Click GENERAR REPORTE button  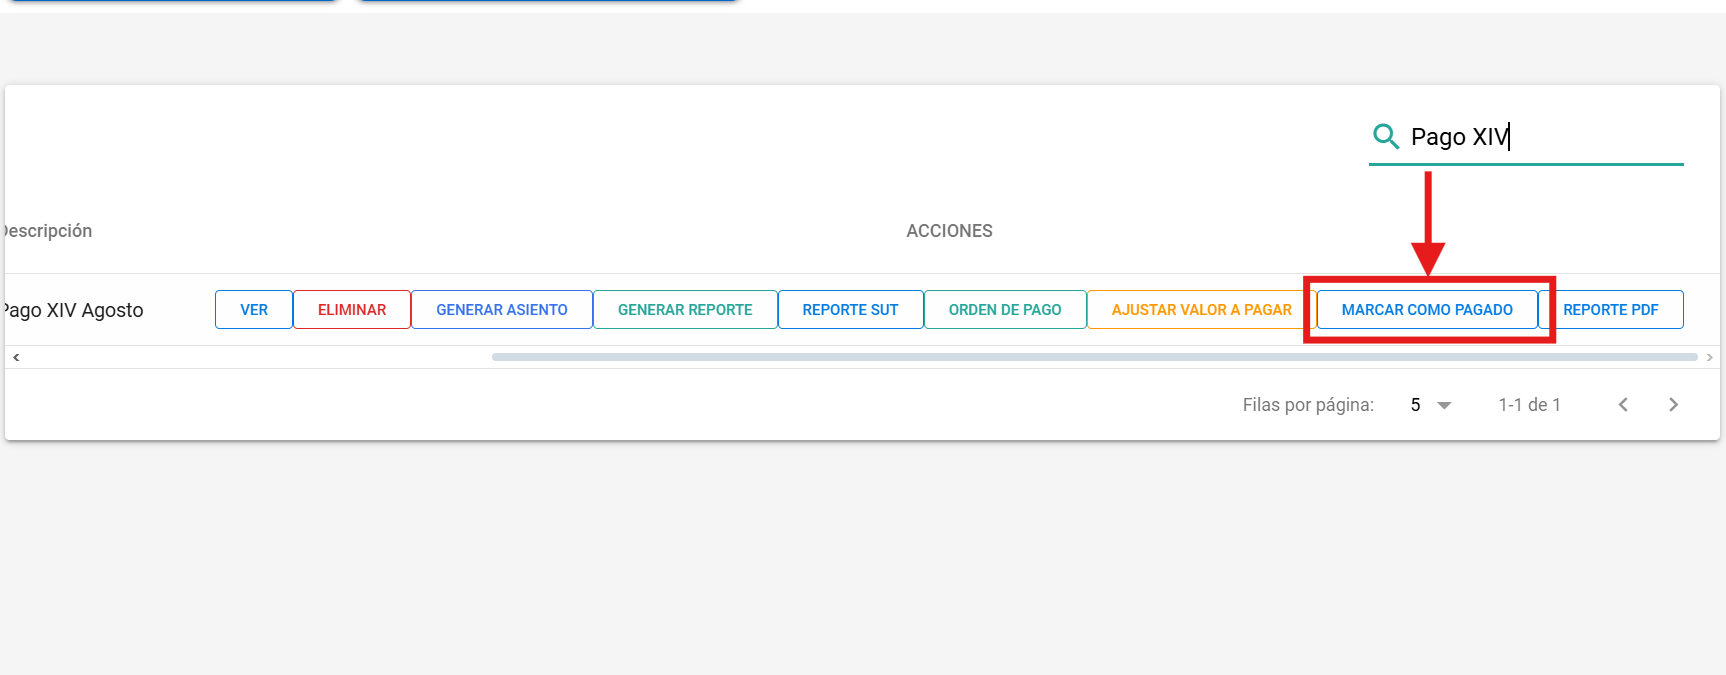click(685, 310)
